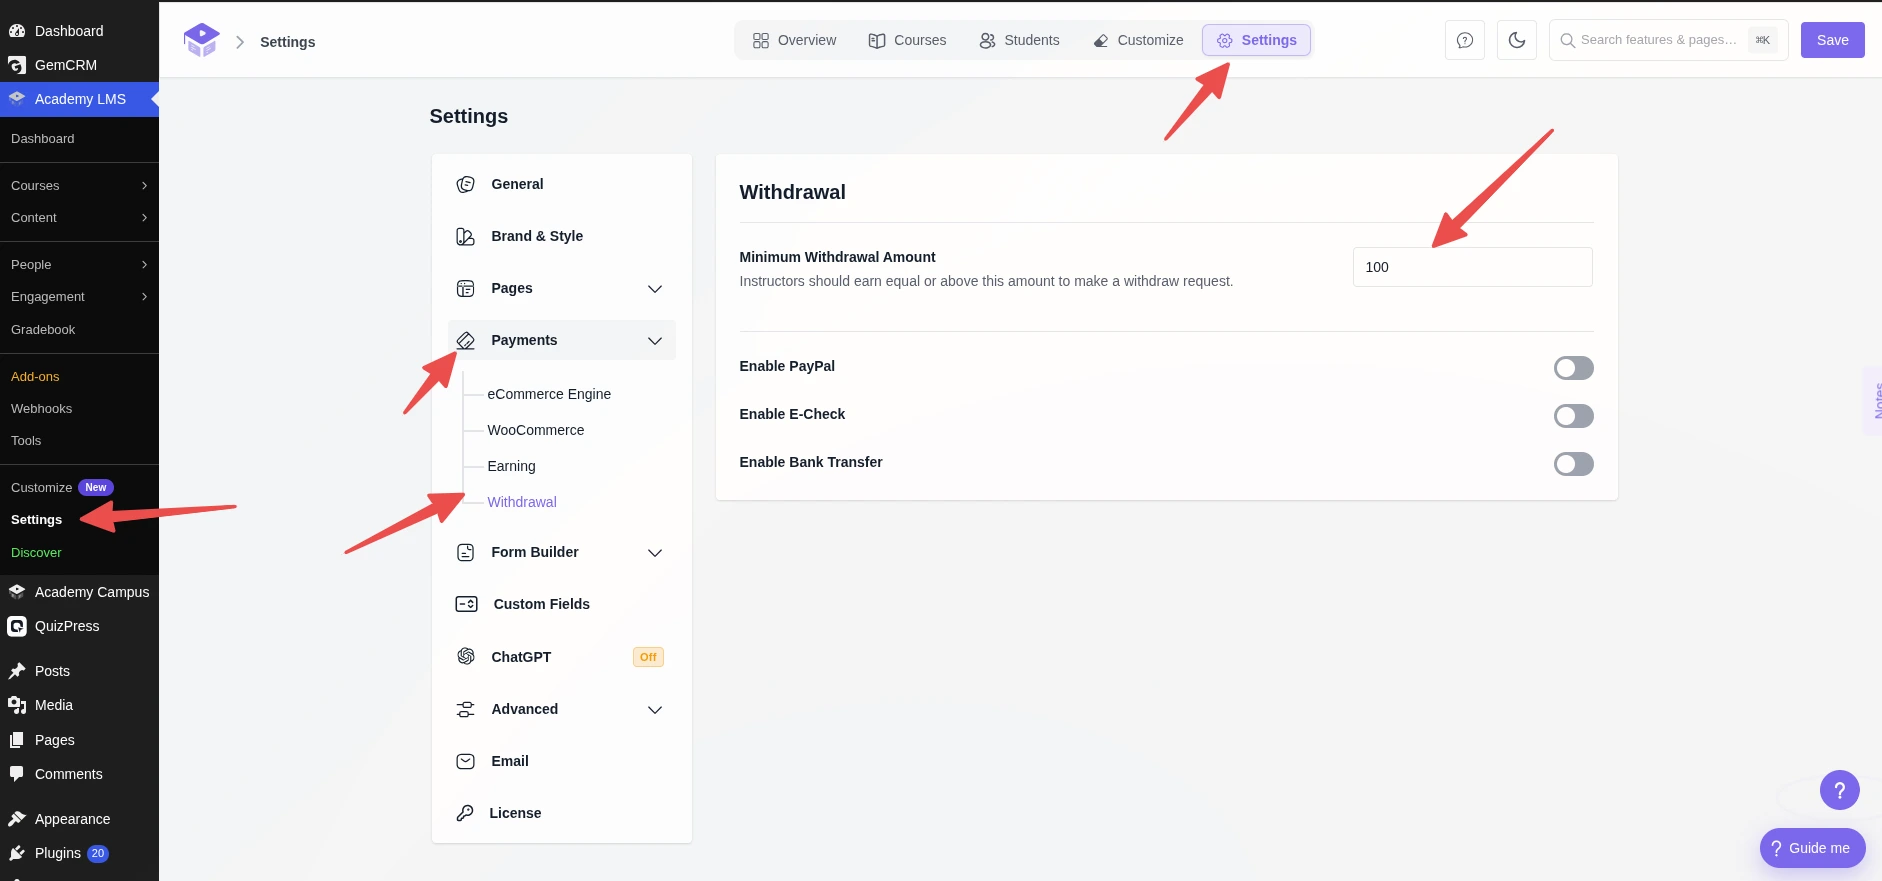Screen dimensions: 1882x881
Task: Open Discover in the Academy LMS sidebar
Action: point(36,553)
